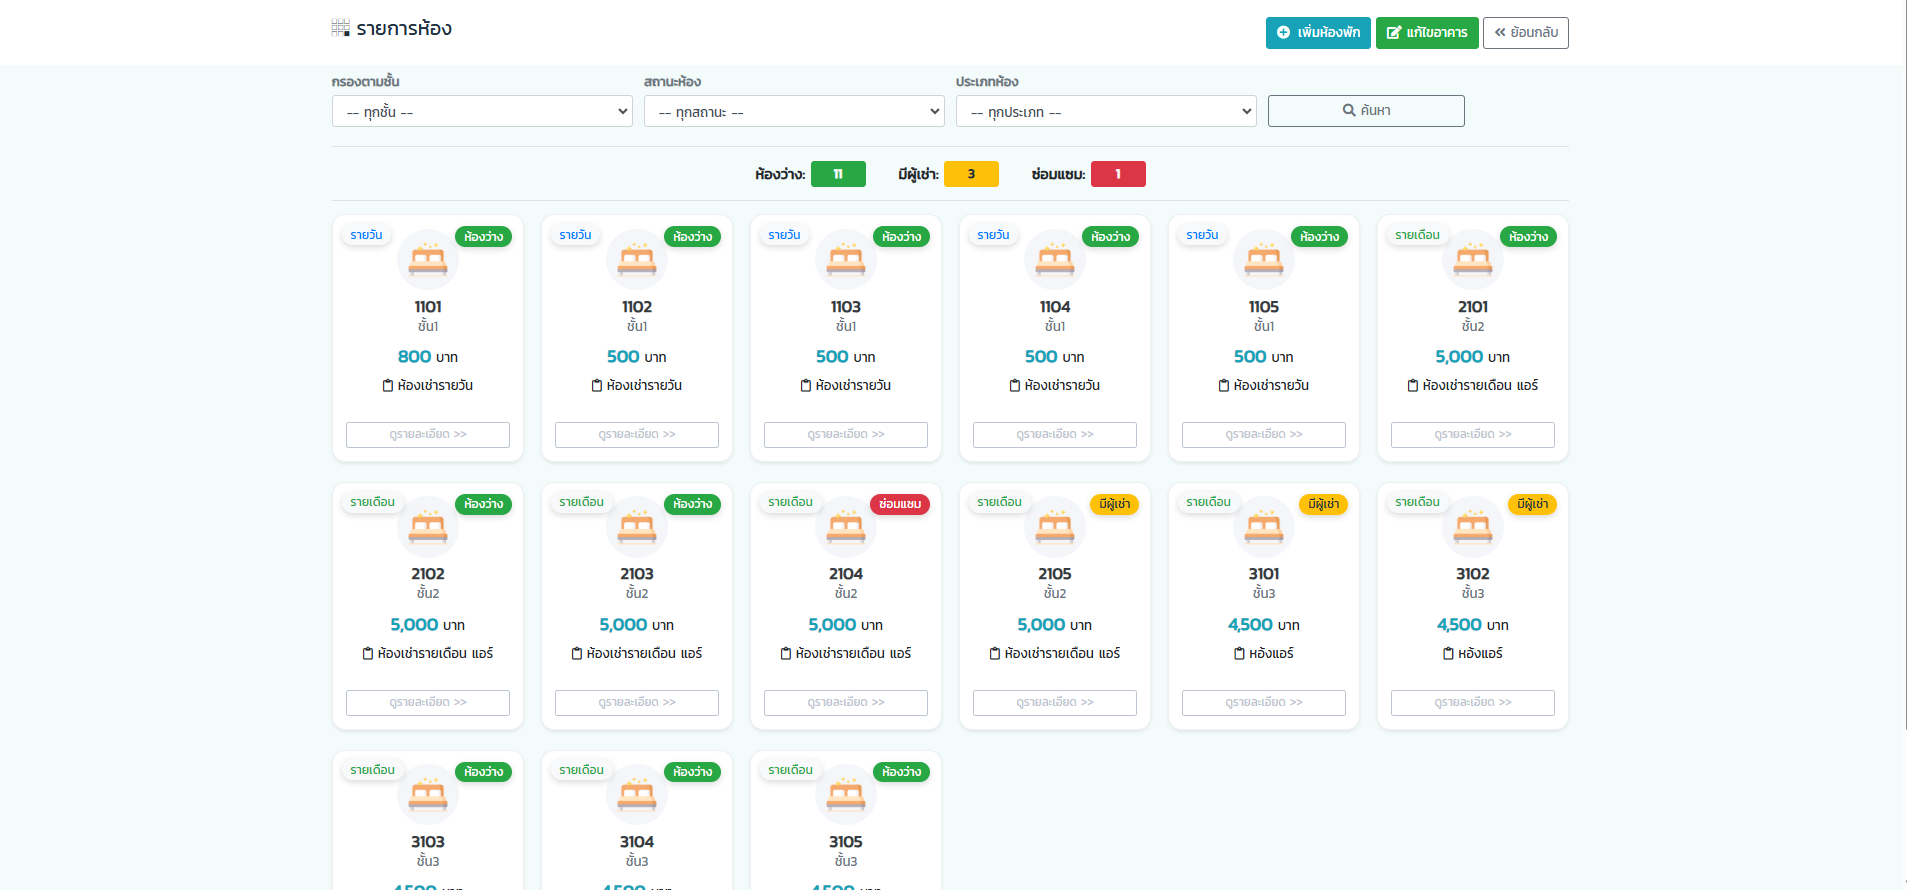Image resolution: width=1907 pixels, height=890 pixels.
Task: Click the bed icon for room 2103
Action: (637, 527)
